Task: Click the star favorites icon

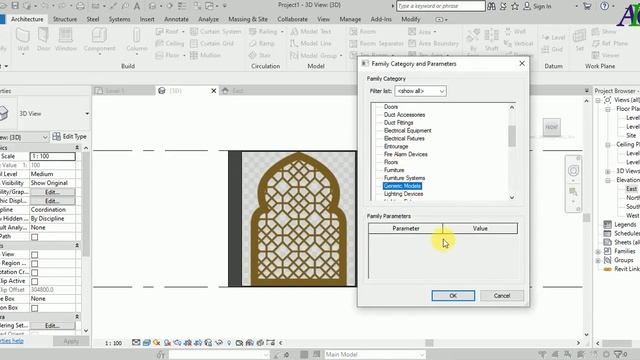Action: 515,6
